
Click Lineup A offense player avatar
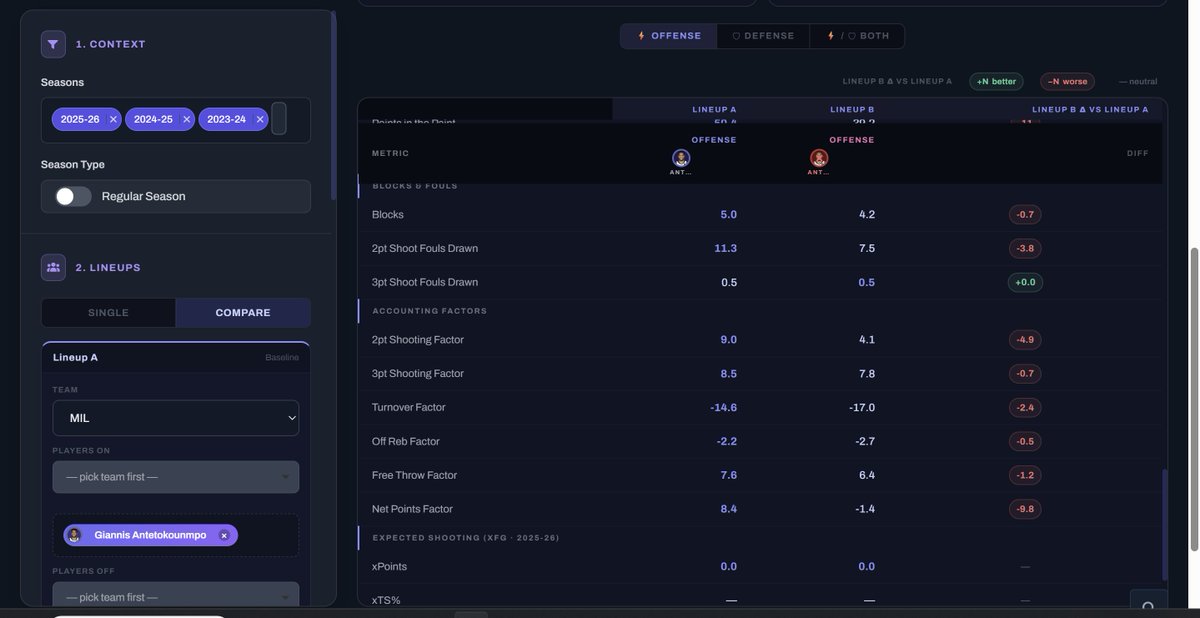[681, 158]
